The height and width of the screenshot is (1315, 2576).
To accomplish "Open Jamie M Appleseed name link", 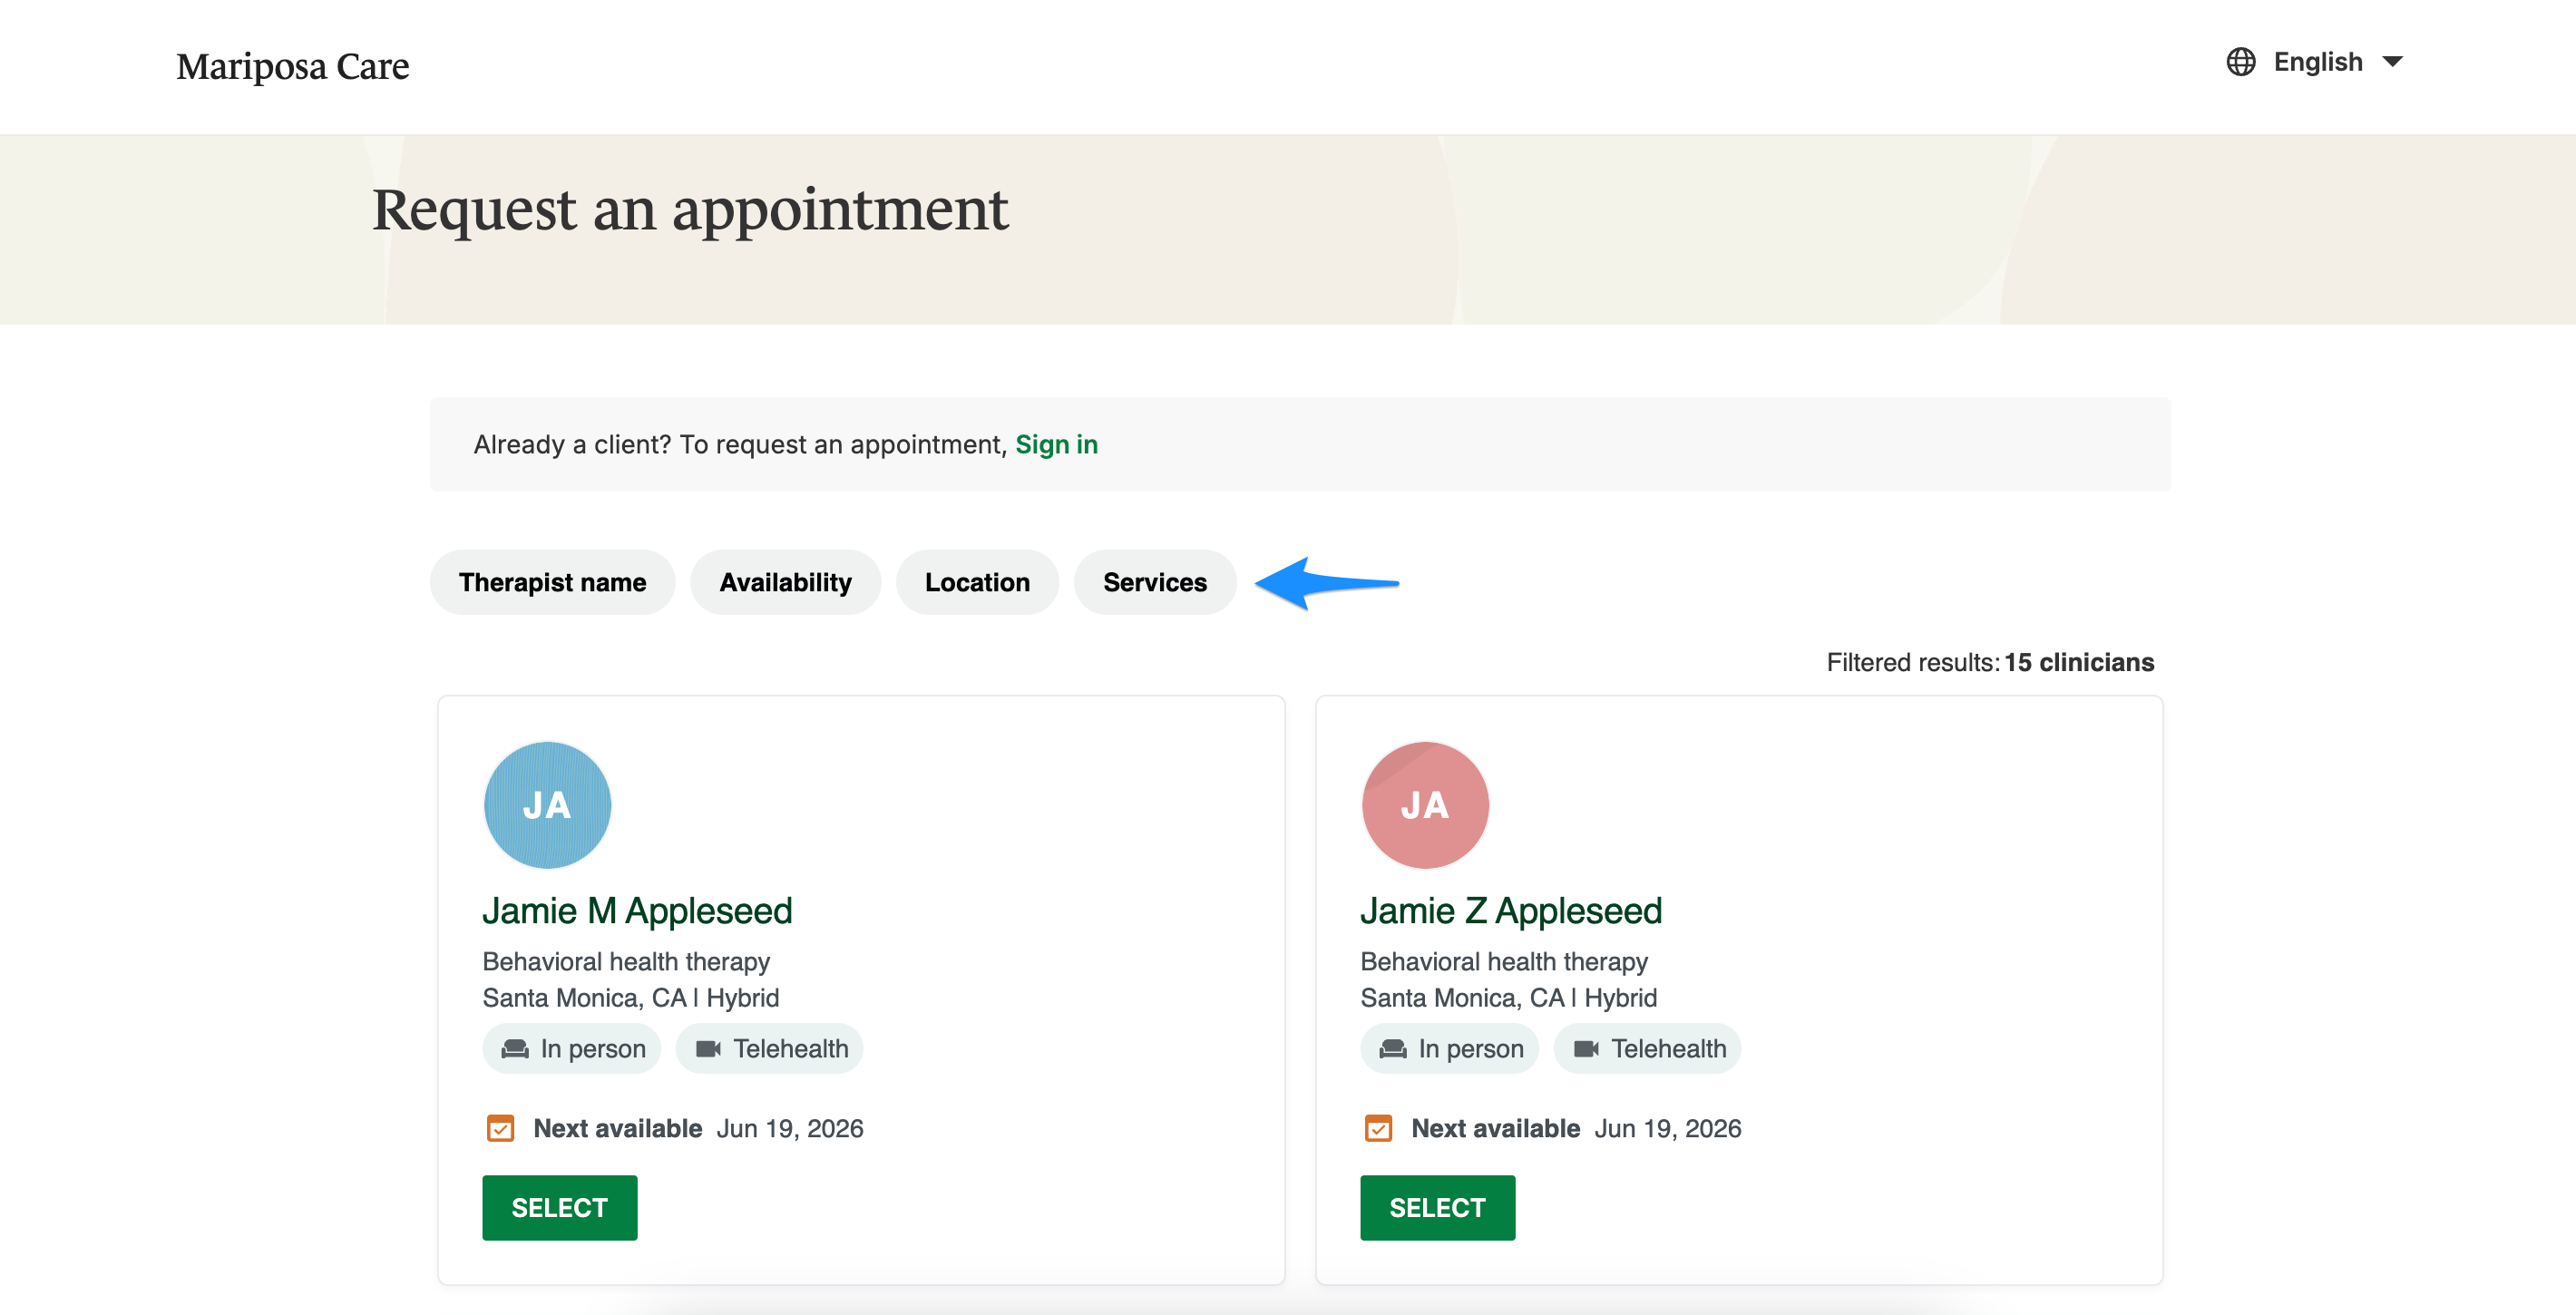I will pos(637,910).
